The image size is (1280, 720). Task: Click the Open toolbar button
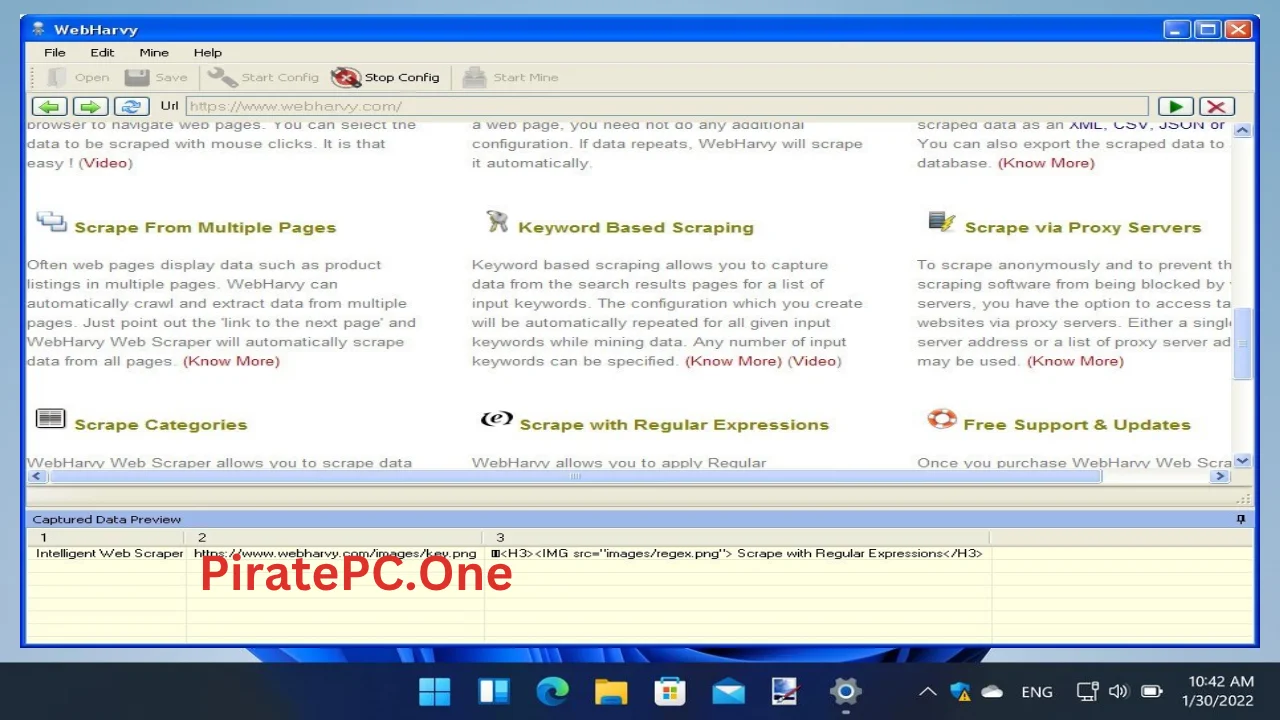point(78,77)
